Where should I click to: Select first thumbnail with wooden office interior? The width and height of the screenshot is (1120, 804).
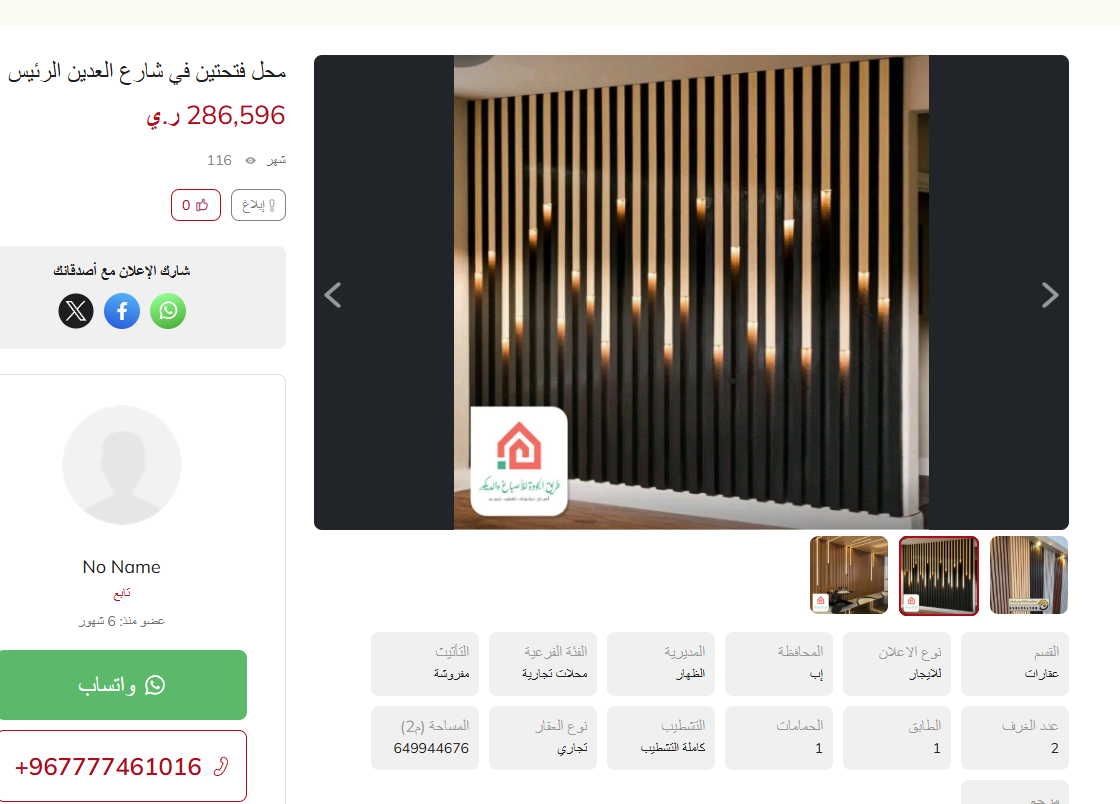(849, 575)
